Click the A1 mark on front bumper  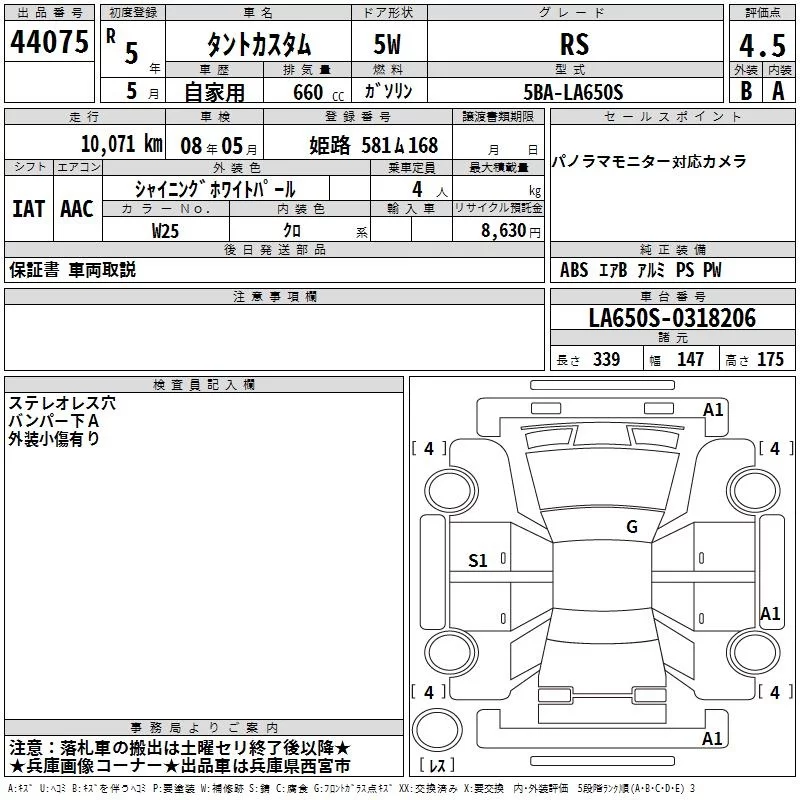point(713,410)
